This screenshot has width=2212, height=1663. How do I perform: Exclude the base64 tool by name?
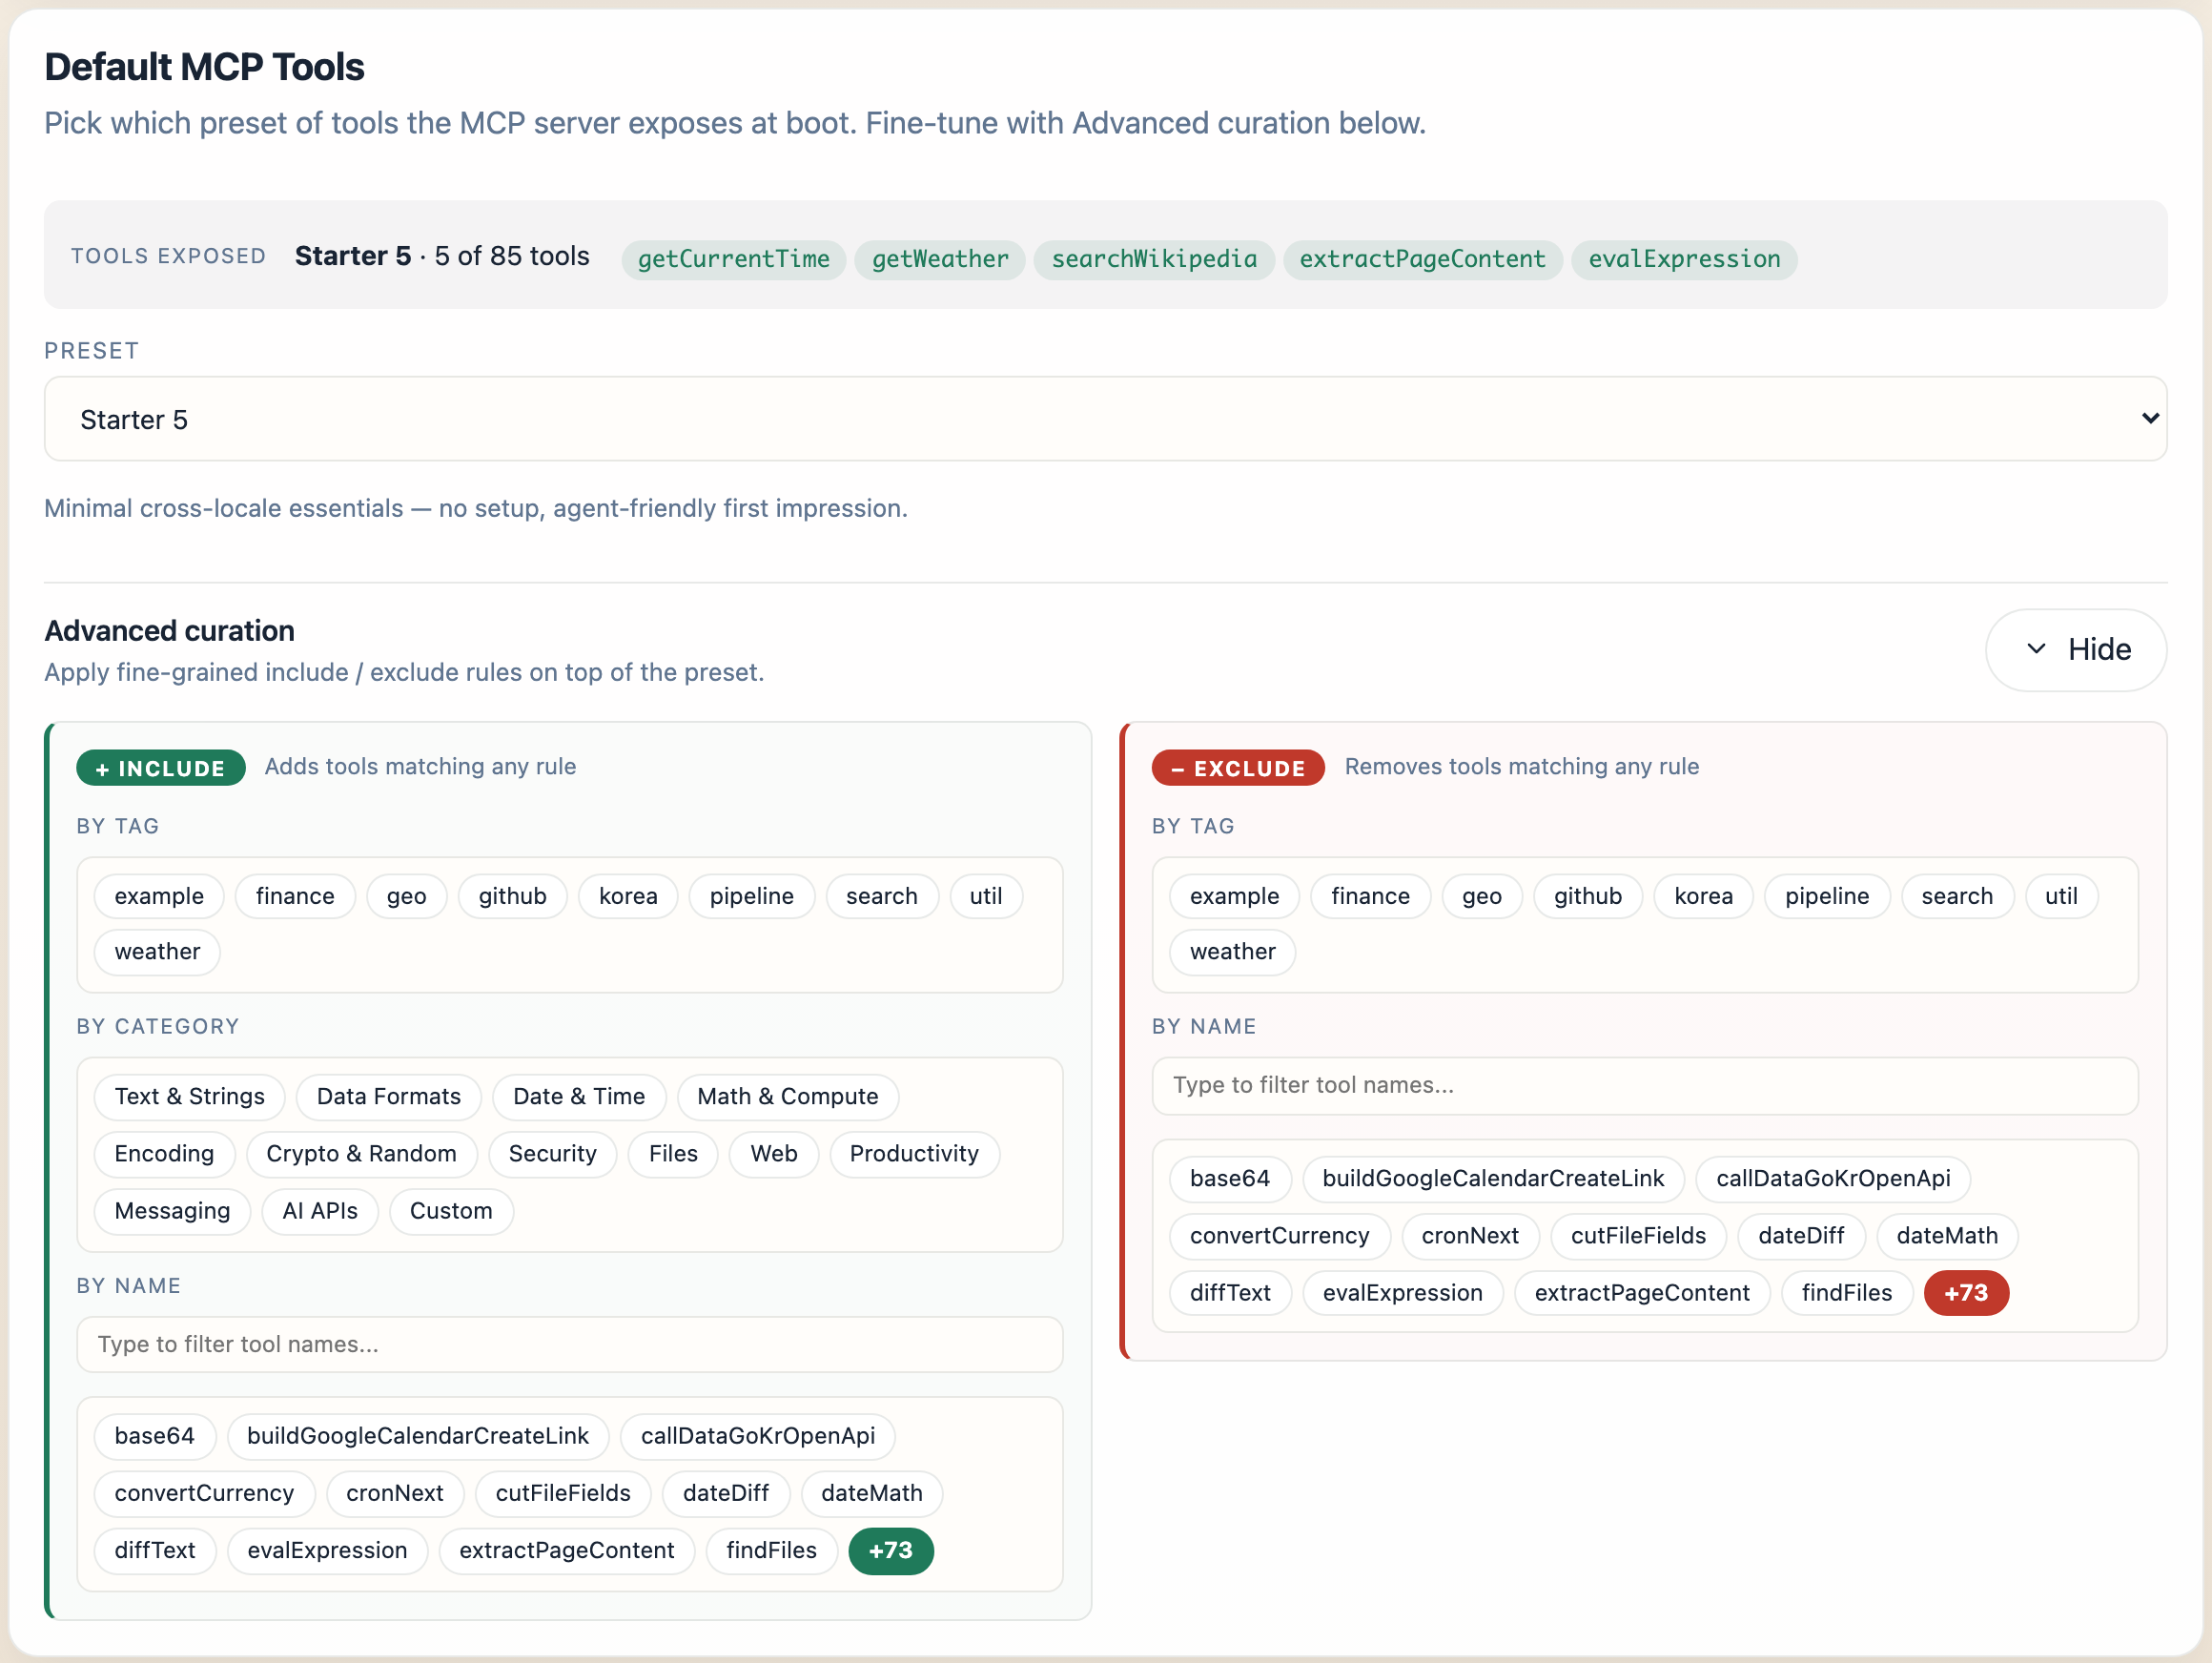[x=1230, y=1179]
